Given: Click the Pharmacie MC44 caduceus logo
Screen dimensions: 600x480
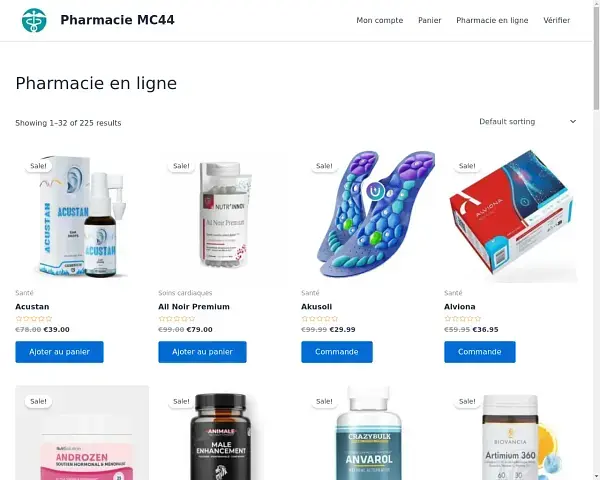Looking at the screenshot, I should 34,20.
